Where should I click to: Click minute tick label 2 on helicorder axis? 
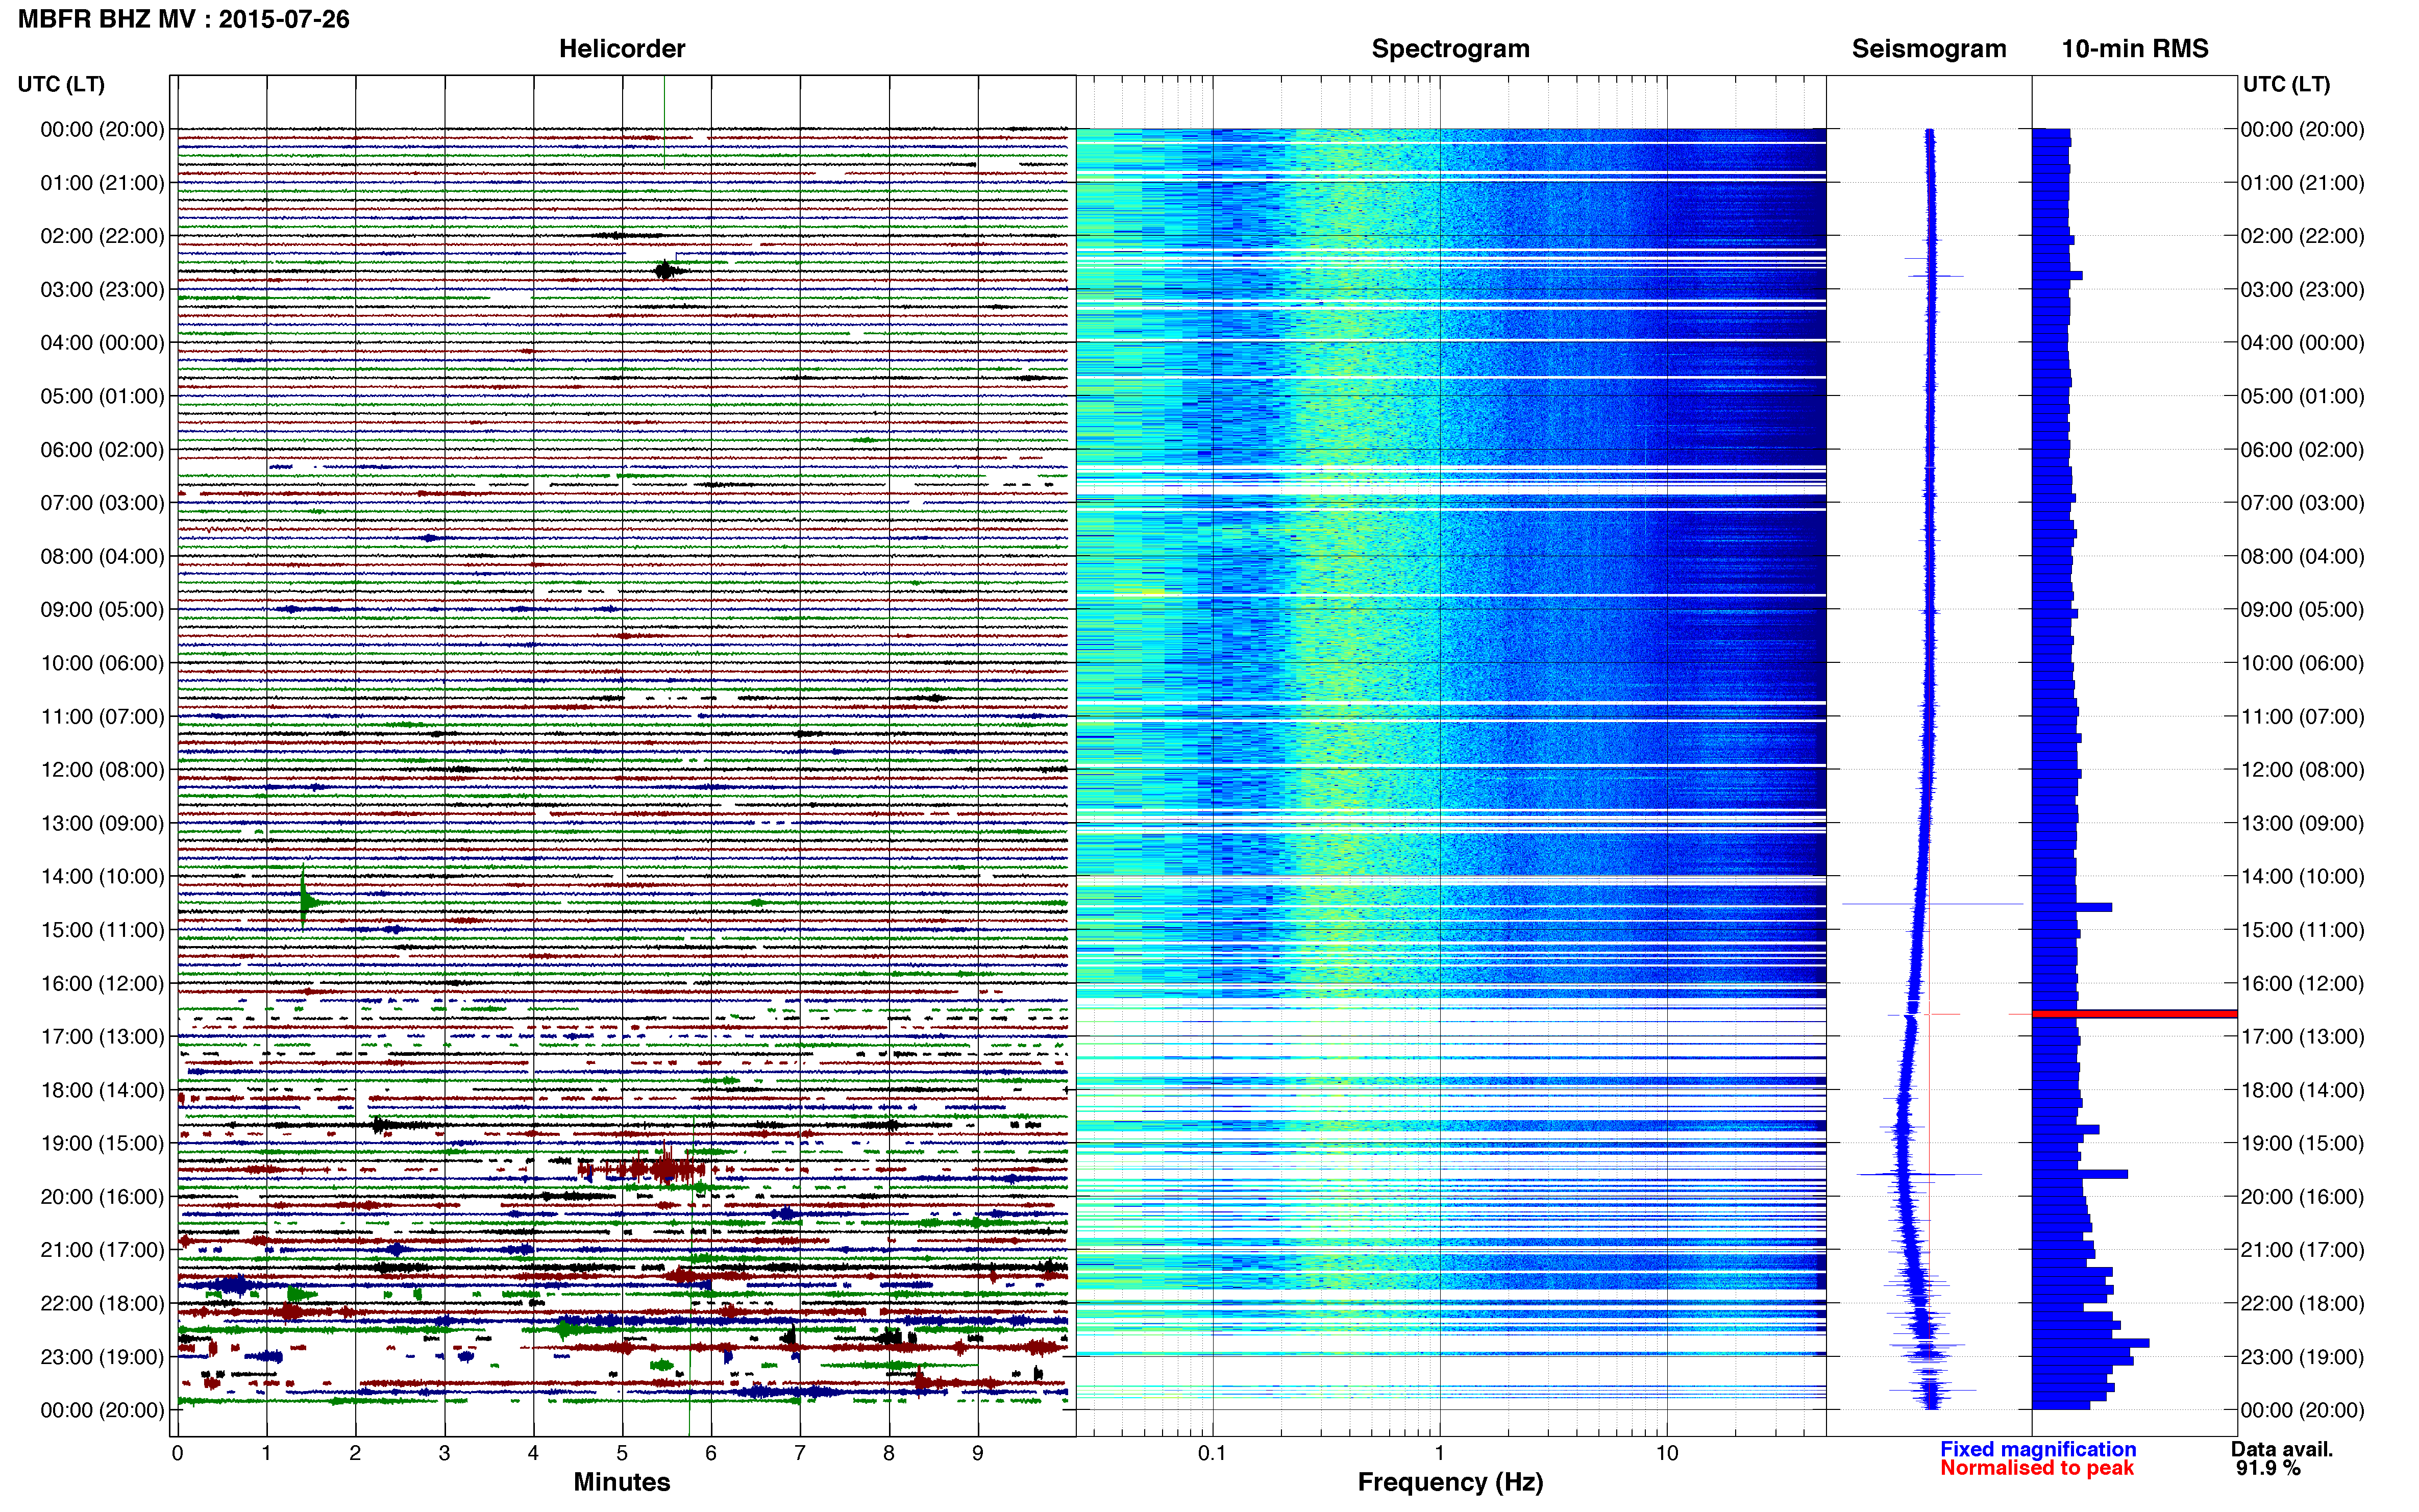click(x=355, y=1453)
